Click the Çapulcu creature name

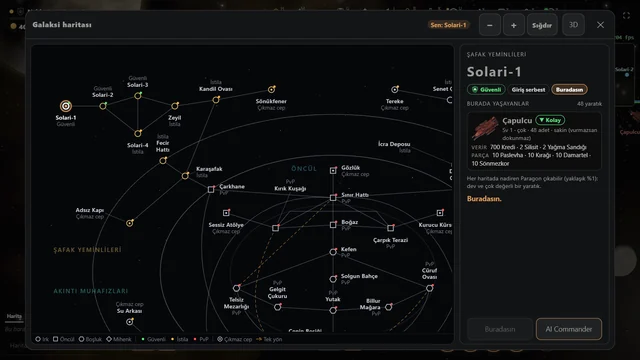pos(517,120)
